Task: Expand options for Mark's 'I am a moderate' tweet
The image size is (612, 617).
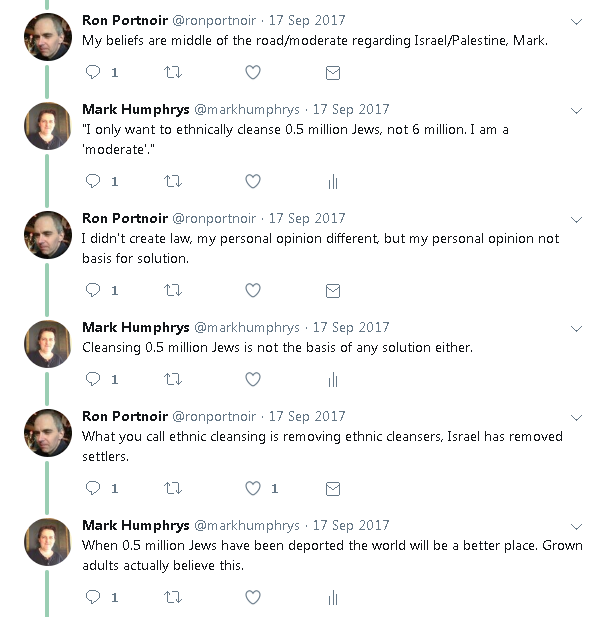Action: pos(576,110)
